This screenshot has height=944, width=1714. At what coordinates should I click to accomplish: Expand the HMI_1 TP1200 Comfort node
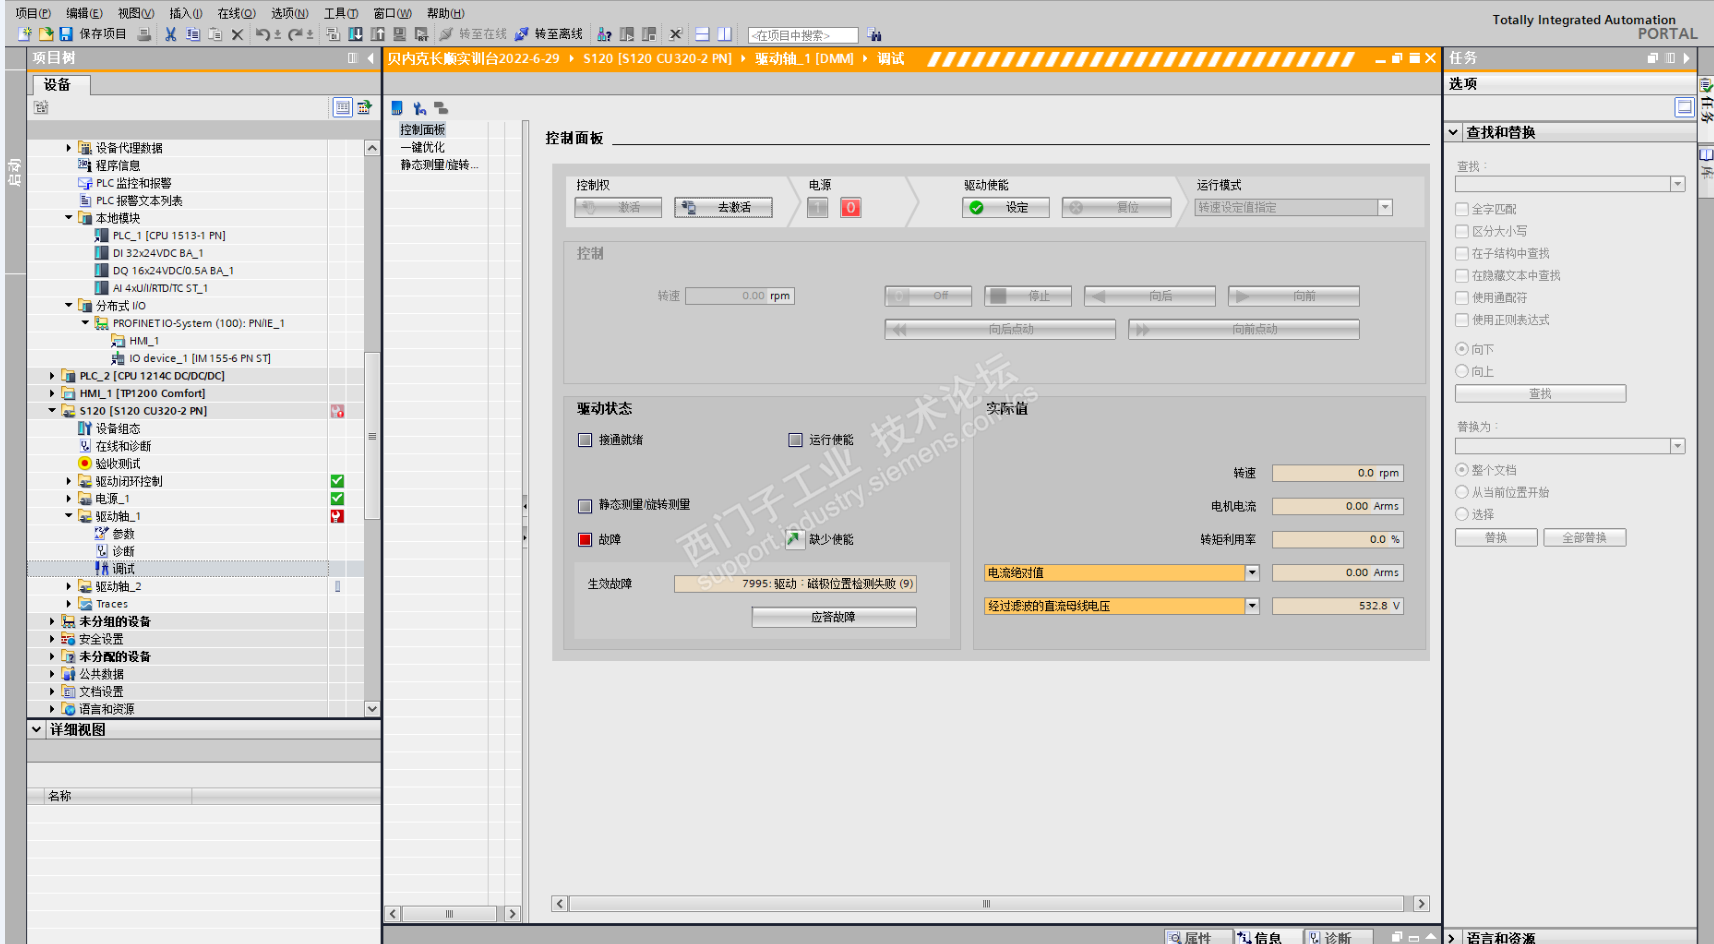[52, 393]
